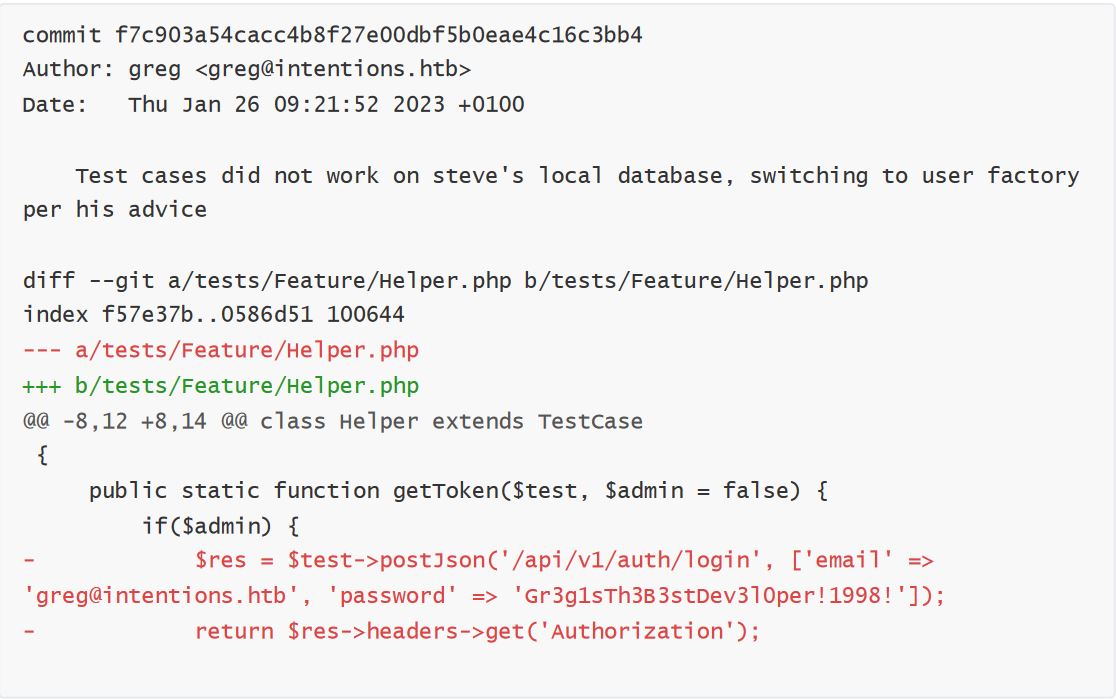Click the getToken function declaration
This screenshot has width=1116, height=699.
[x=458, y=490]
